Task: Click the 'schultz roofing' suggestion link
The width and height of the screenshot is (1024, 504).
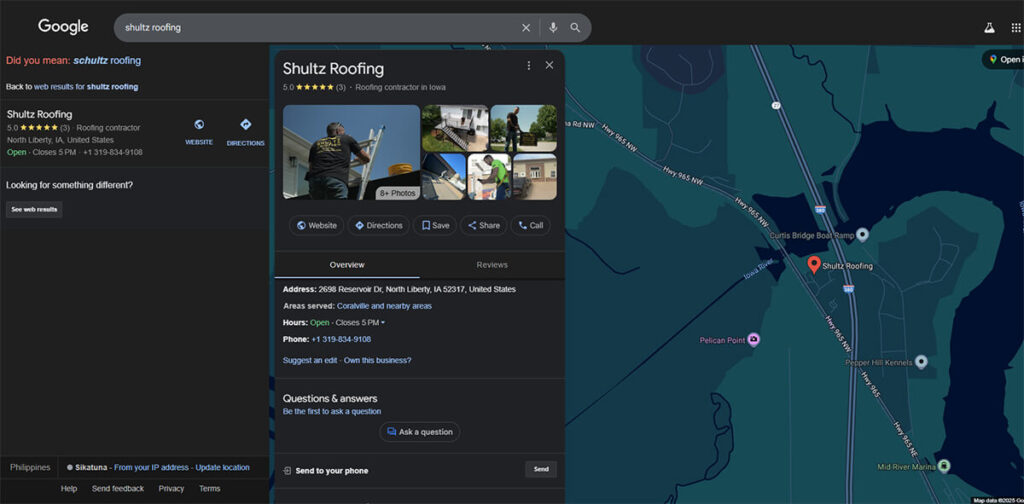Action: (x=107, y=60)
